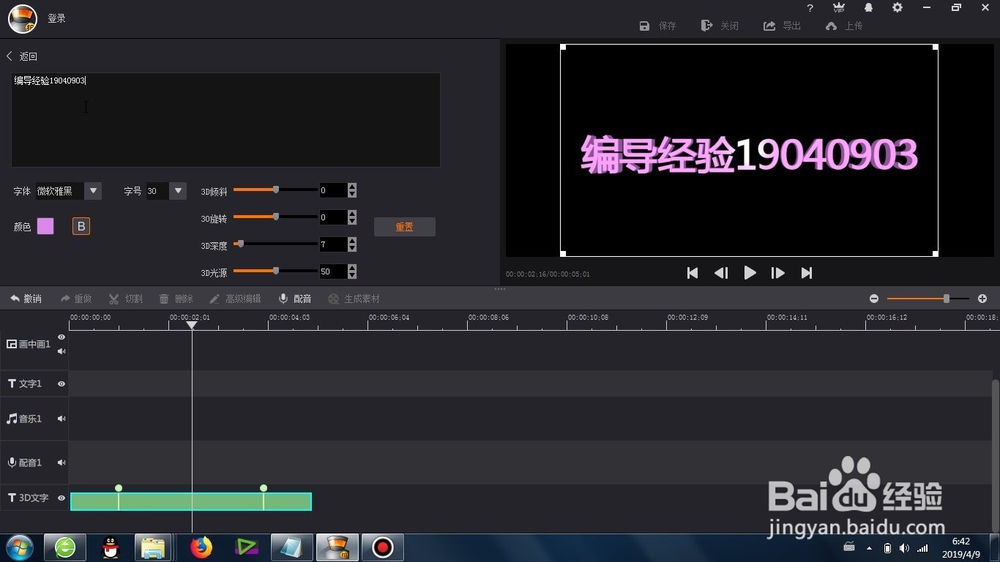Open volume control in system tray
The width and height of the screenshot is (1000, 562).
(x=904, y=548)
